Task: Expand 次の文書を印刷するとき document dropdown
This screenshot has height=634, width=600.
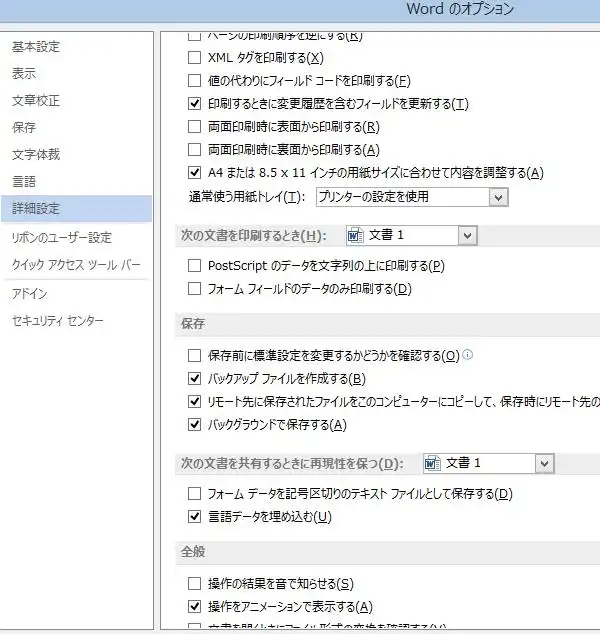Action: (467, 235)
